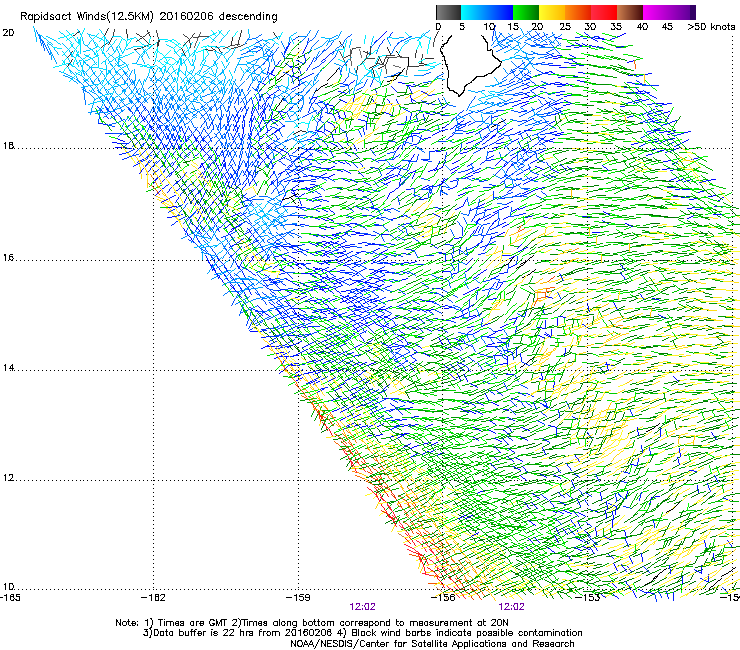740x650 pixels.
Task: Click the green 15-20 knots legend segment
Action: pos(526,12)
